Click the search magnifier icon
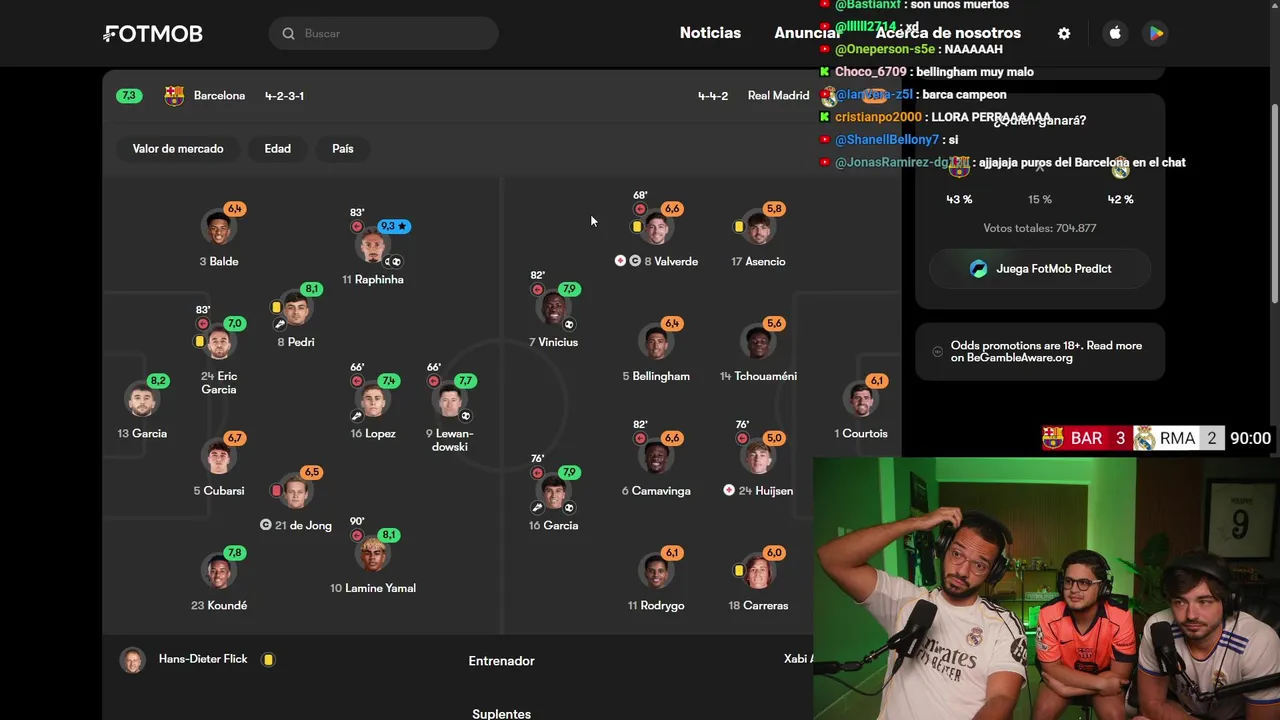The height and width of the screenshot is (720, 1280). [288, 34]
